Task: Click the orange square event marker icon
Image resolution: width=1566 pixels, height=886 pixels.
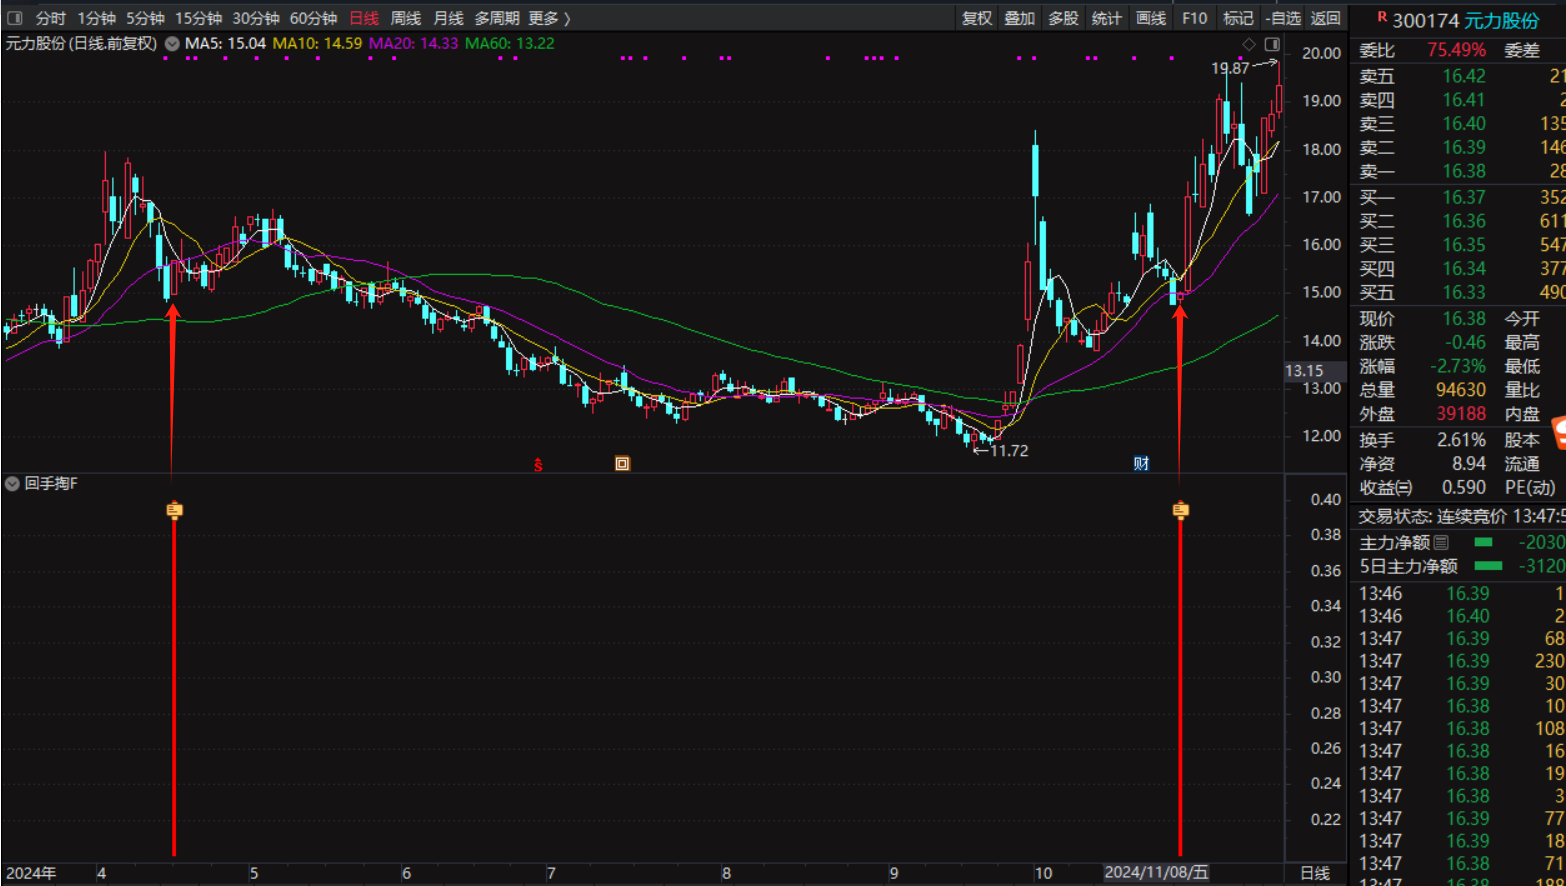Action: point(622,463)
